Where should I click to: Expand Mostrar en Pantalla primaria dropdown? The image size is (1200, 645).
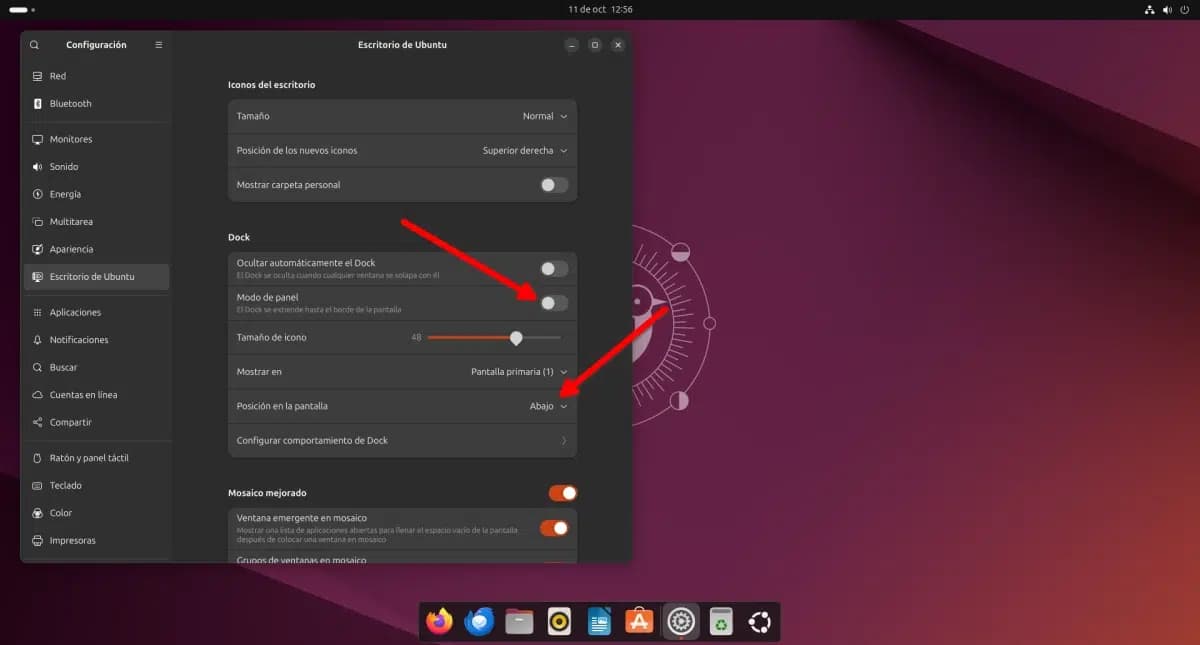coord(519,372)
